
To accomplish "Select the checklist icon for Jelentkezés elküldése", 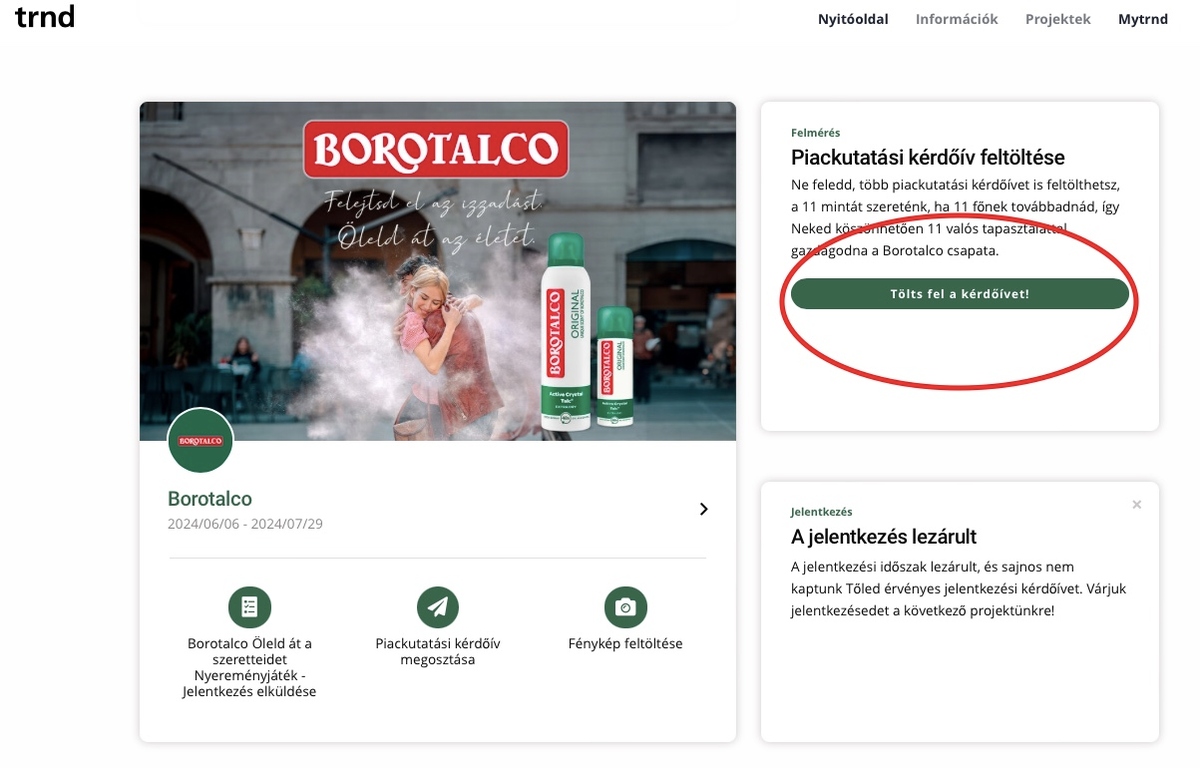I will 249,606.
